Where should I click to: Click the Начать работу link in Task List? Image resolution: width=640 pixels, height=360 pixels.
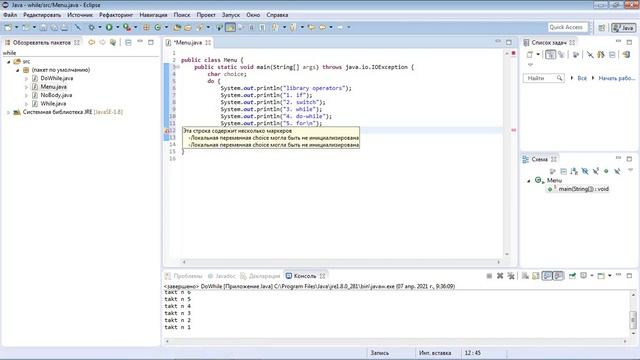[x=616, y=78]
